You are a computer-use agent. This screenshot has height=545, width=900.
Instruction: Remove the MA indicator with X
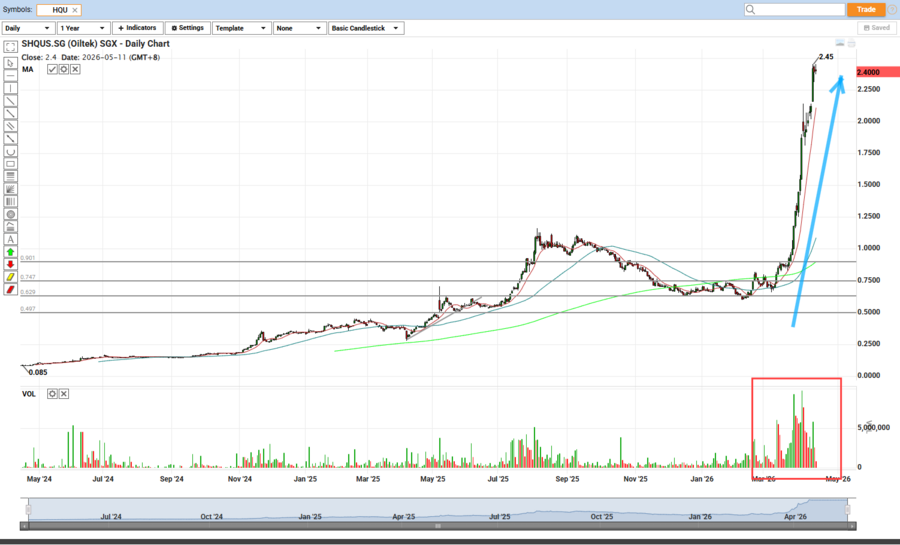pyautogui.click(x=74, y=69)
